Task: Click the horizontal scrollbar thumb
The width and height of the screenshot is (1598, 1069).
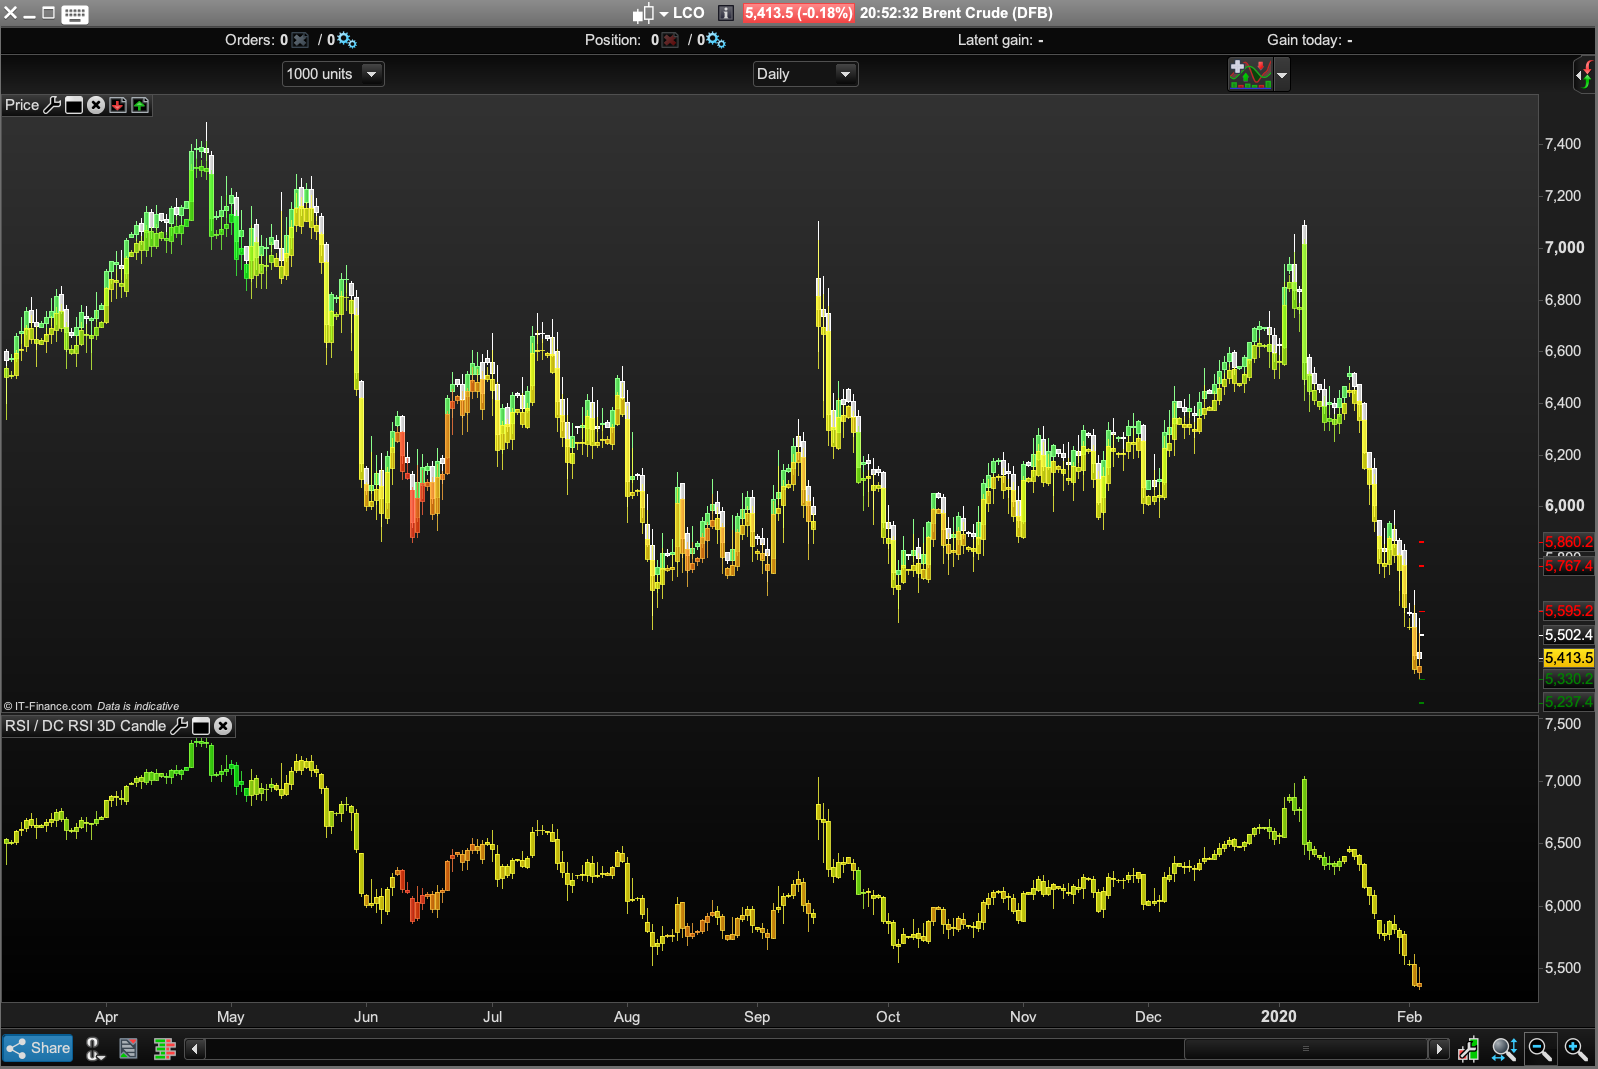Action: coord(1305,1049)
